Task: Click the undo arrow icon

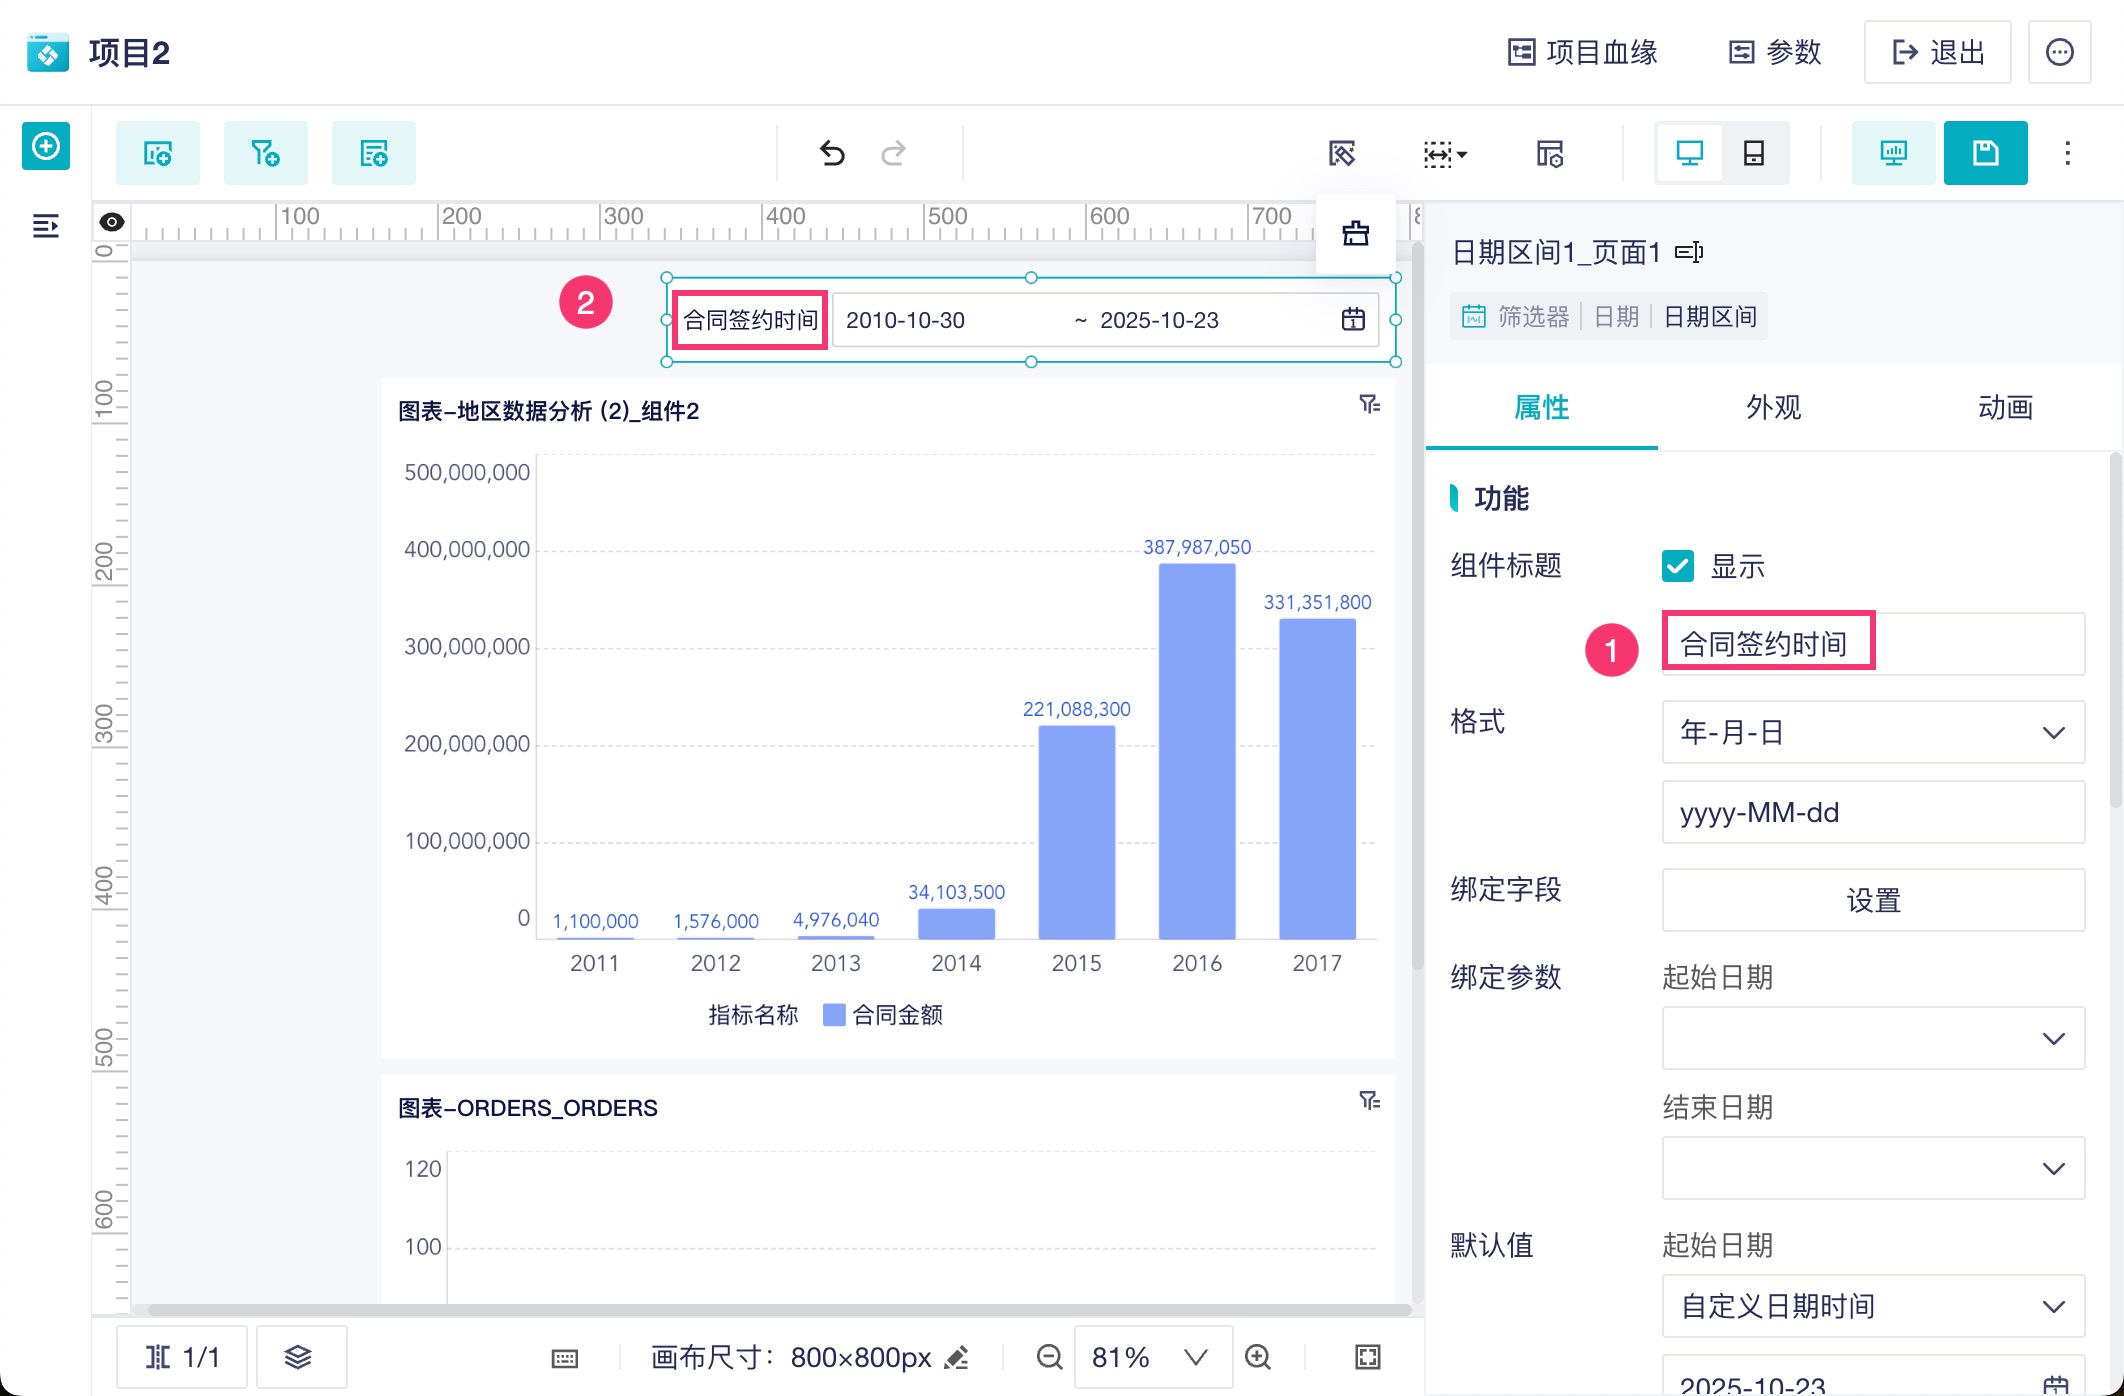Action: (832, 153)
